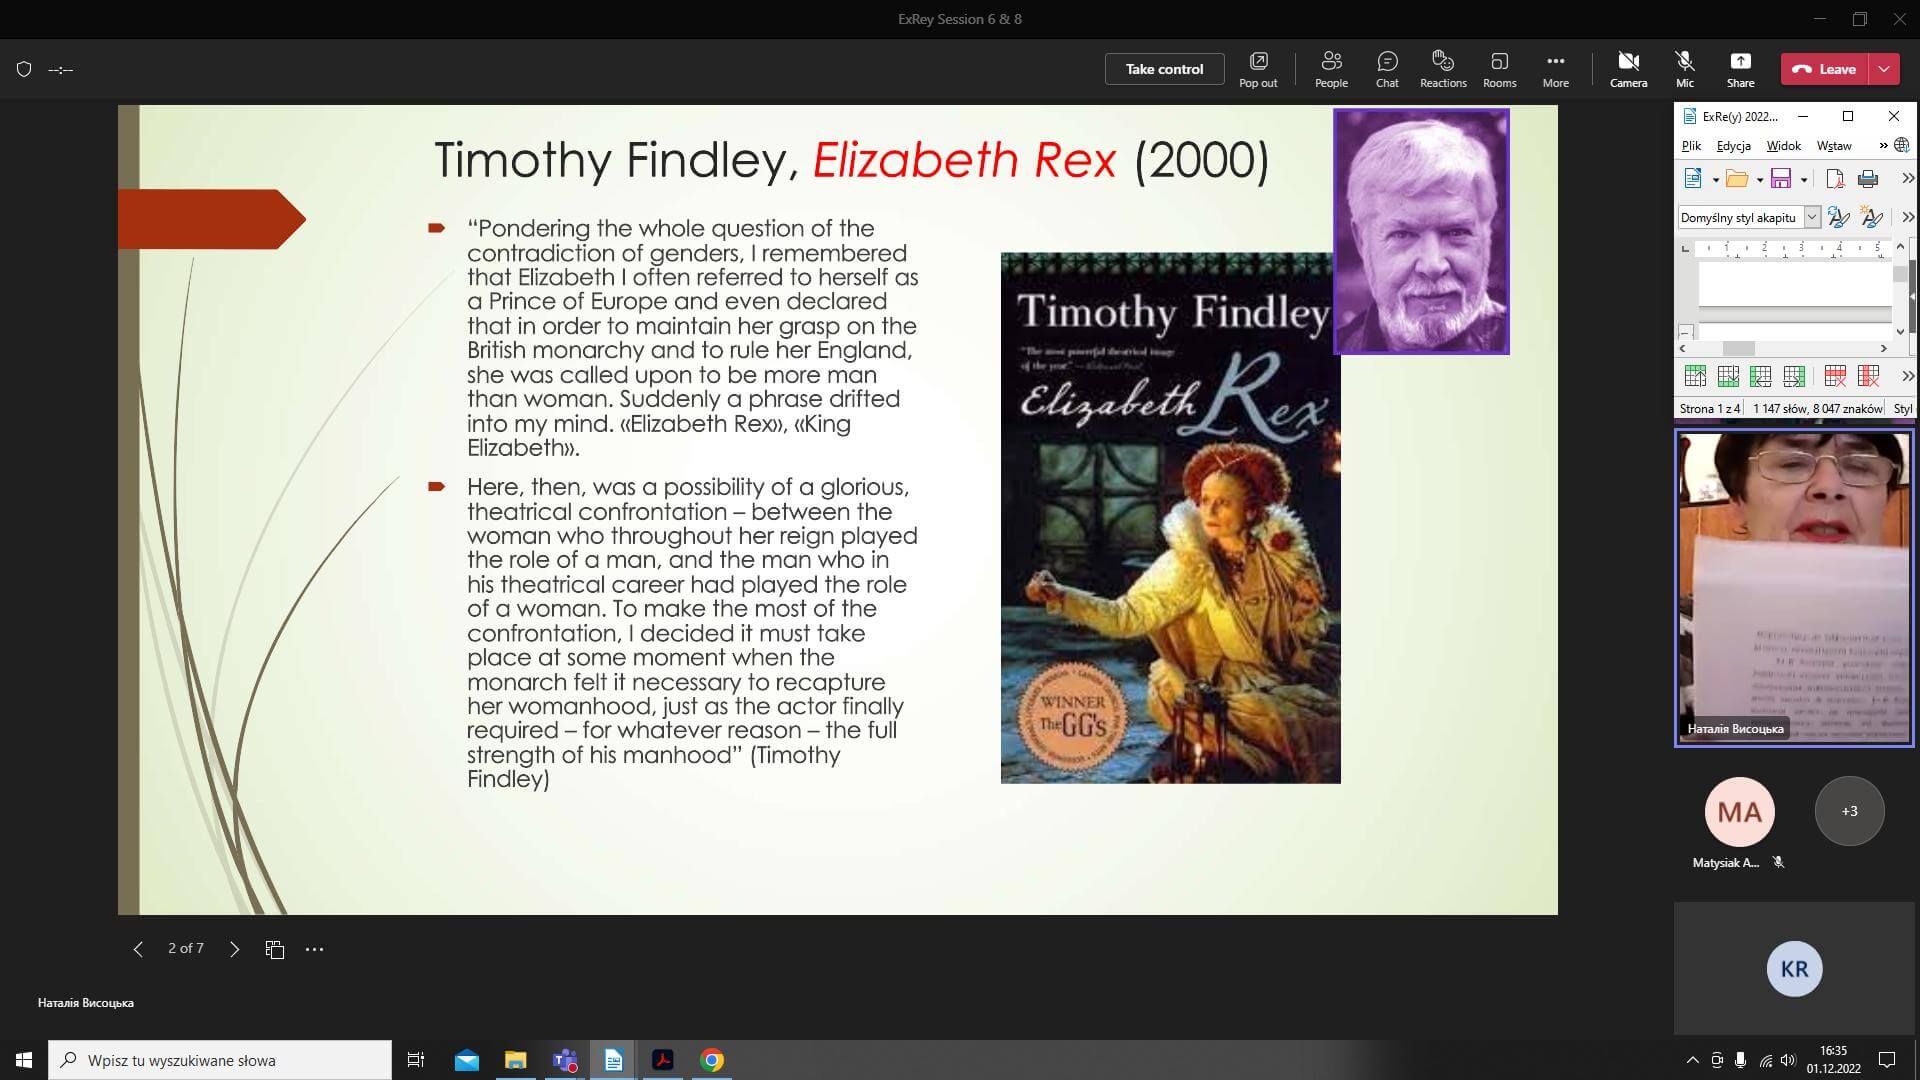The height and width of the screenshot is (1080, 1920).
Task: Click '2 of 7' slide counter
Action: tap(186, 948)
